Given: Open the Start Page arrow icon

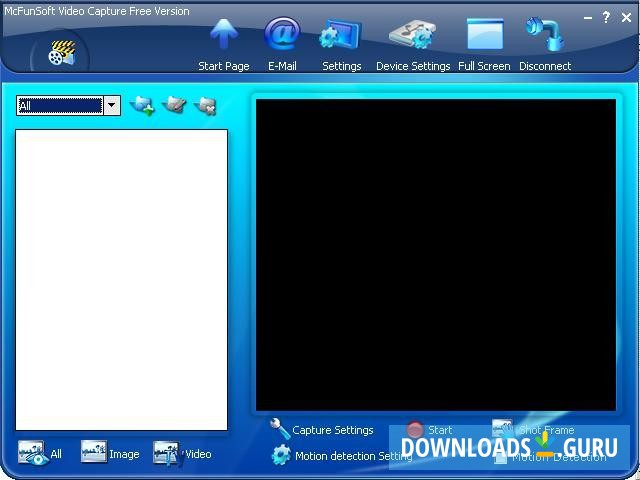Looking at the screenshot, I should point(224,34).
